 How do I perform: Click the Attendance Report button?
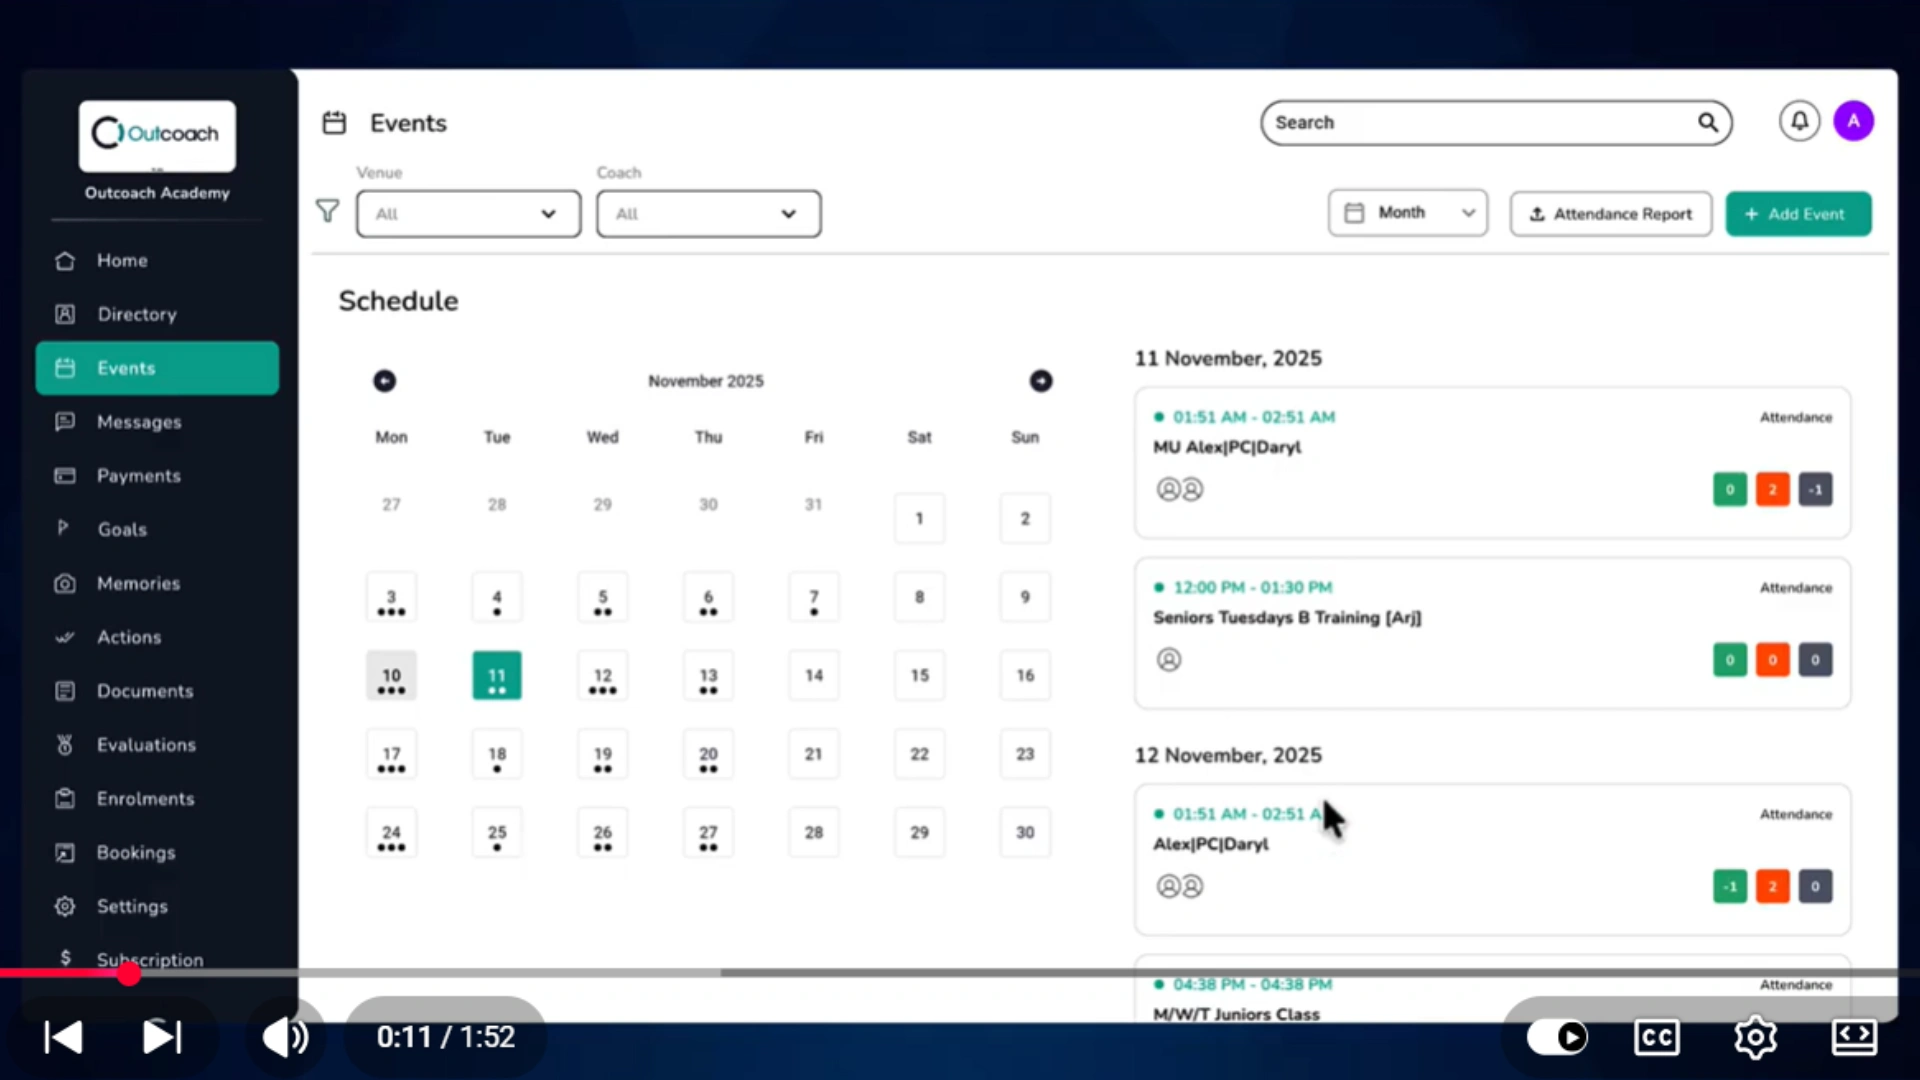pos(1610,214)
